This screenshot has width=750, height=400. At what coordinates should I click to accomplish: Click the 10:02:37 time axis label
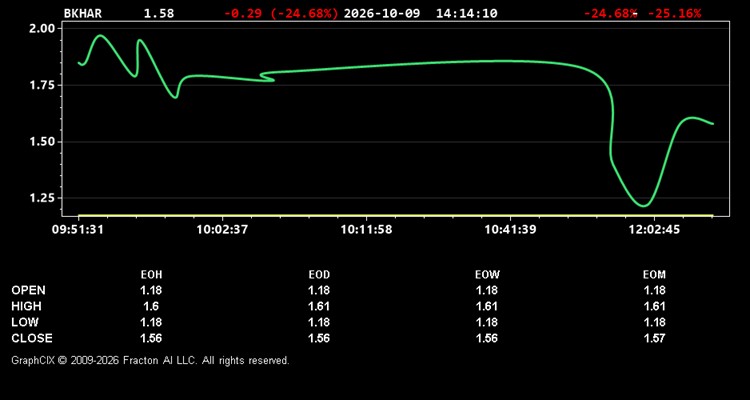pos(222,229)
